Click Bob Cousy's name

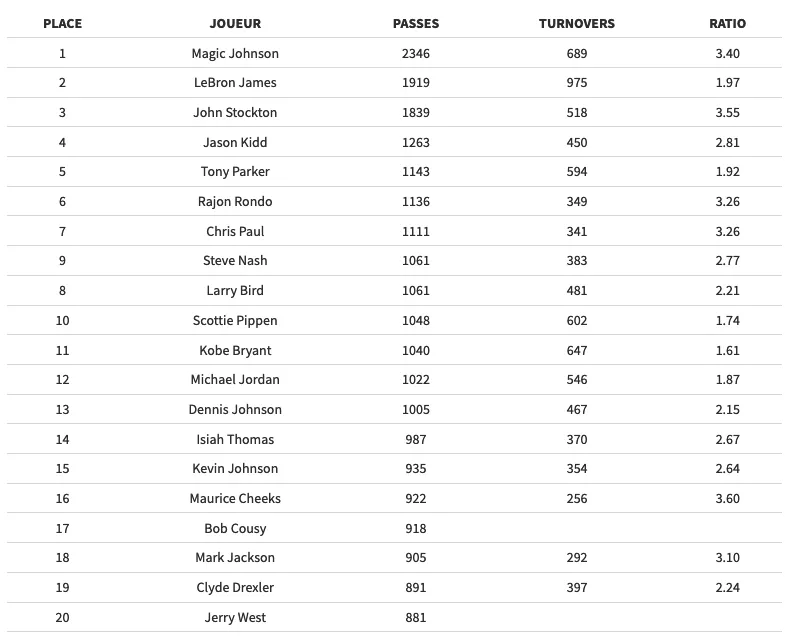[235, 528]
